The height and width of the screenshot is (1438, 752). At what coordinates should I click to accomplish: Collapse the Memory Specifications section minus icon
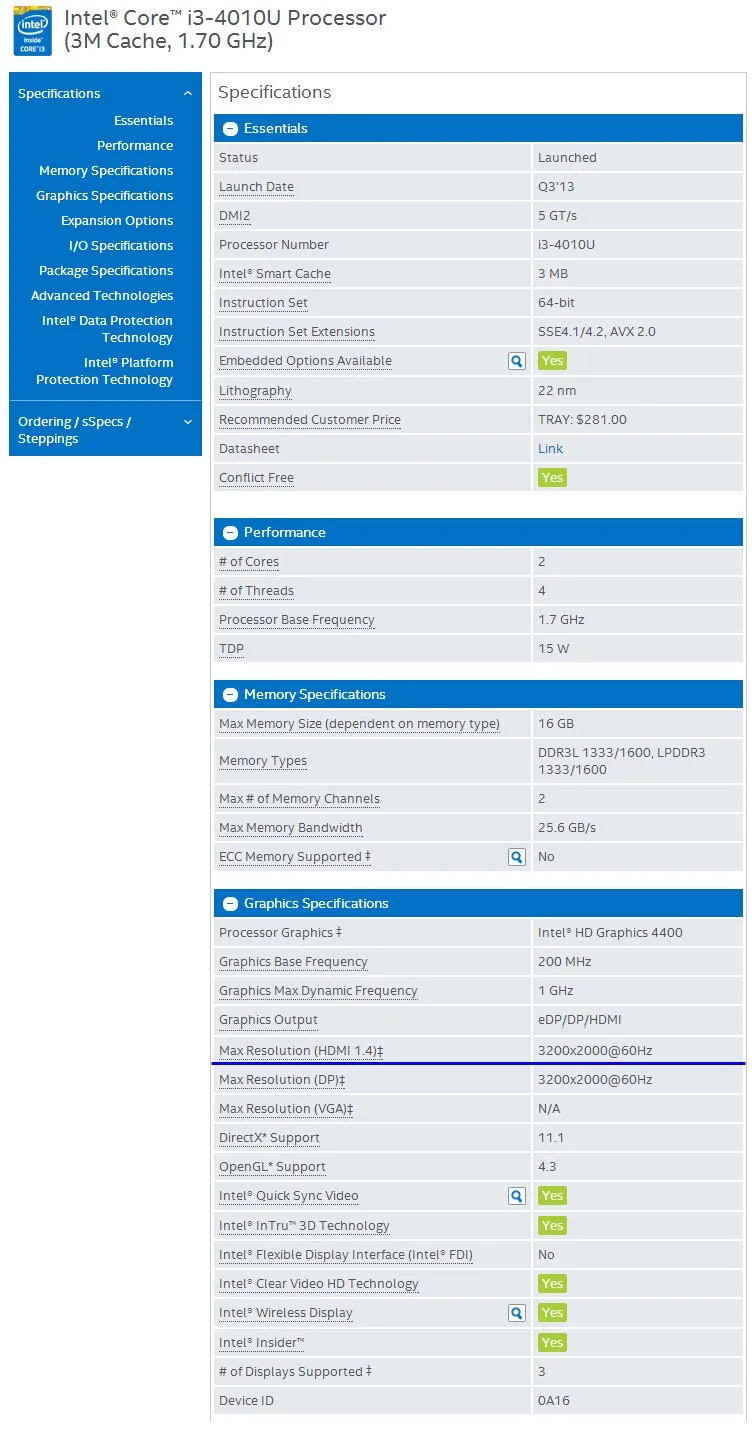[230, 695]
